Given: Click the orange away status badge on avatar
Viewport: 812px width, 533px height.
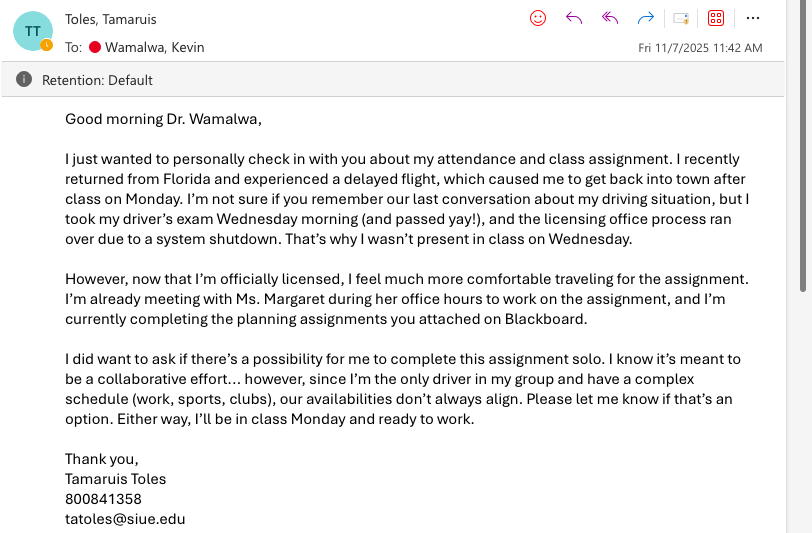Looking at the screenshot, I should [x=46, y=45].
